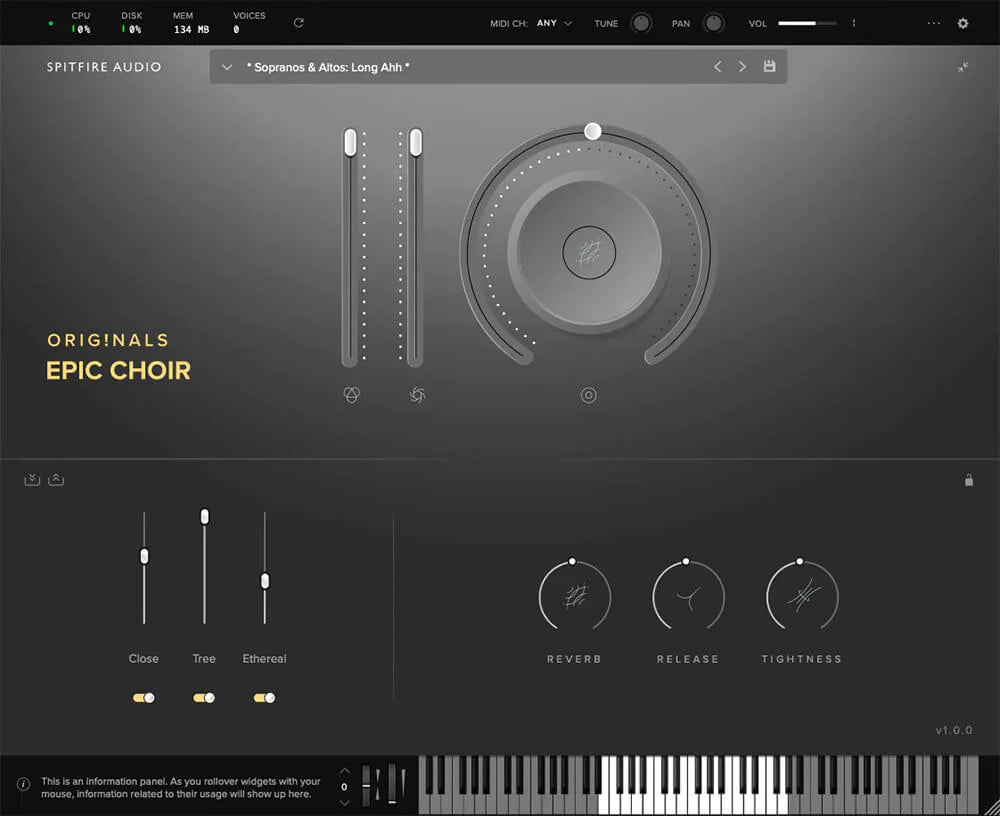Click the pitch bend wheel
The height and width of the screenshot is (816, 1000).
coord(366,784)
